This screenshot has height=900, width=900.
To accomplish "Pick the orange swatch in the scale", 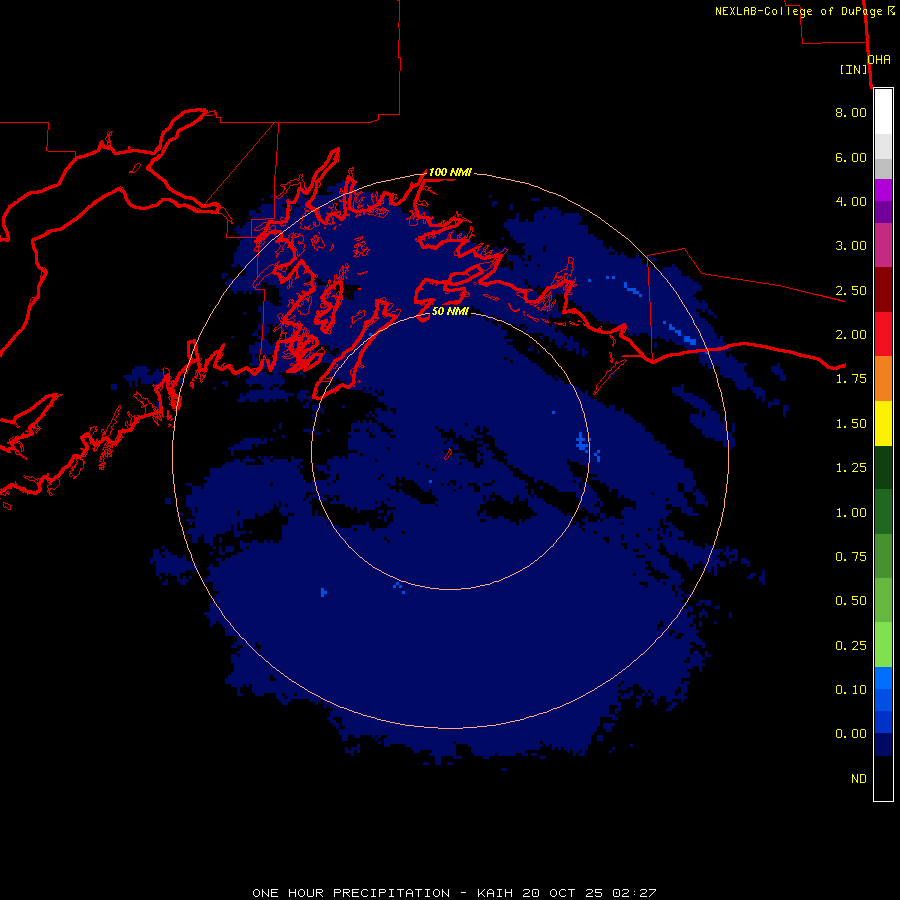I will pos(883,379).
